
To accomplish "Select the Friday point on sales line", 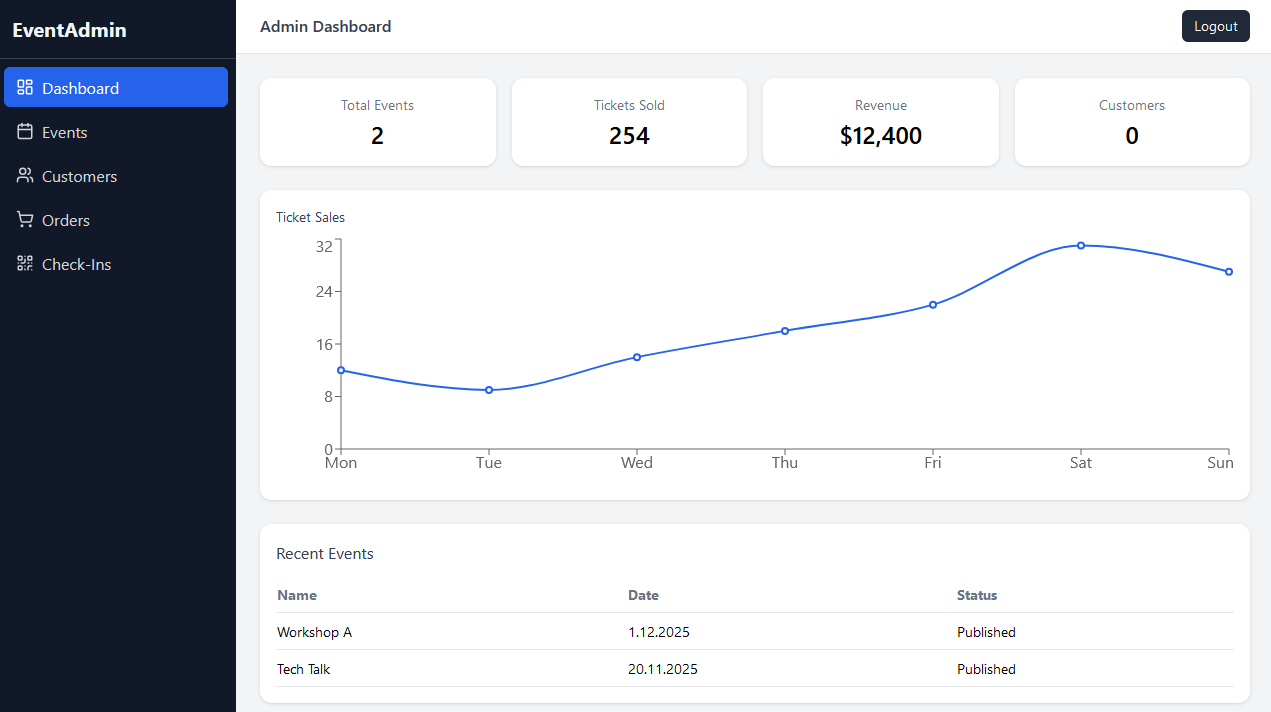I will [x=932, y=305].
